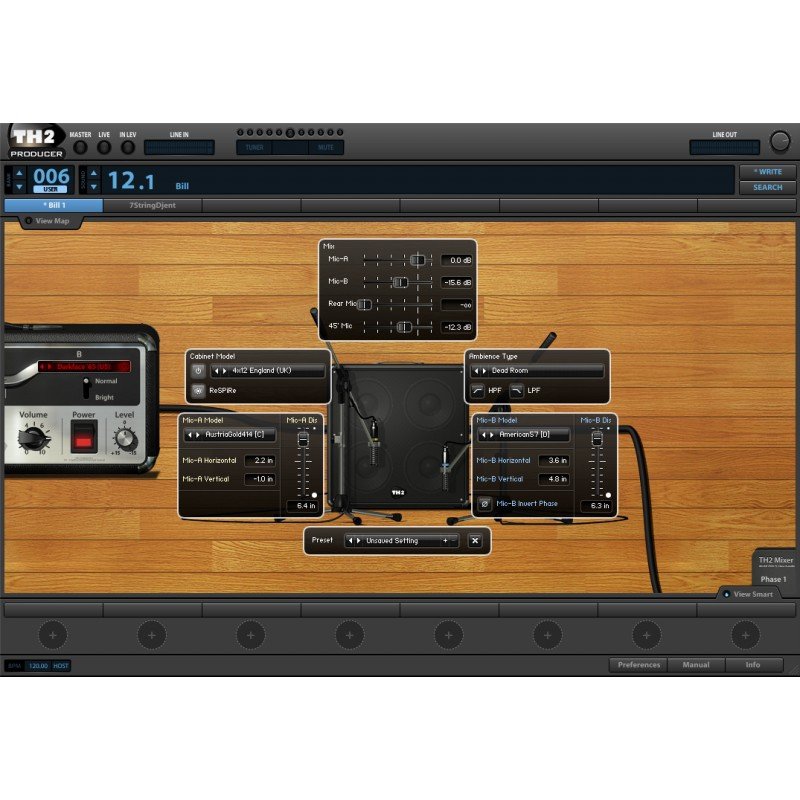The image size is (800, 800).
Task: Select previous ambience type arrow
Action: click(x=477, y=371)
